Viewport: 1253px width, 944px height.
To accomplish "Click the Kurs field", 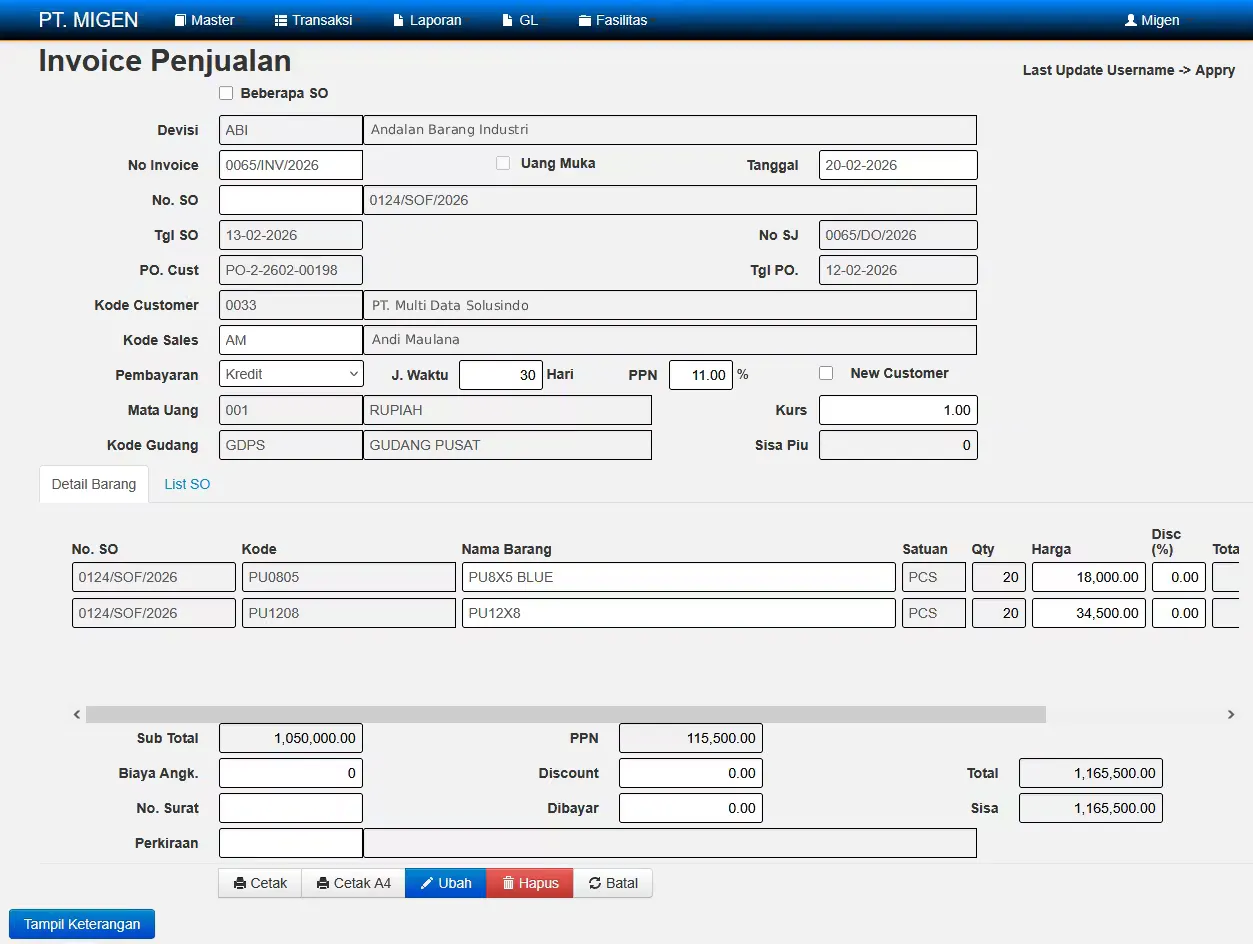I will tap(898, 410).
